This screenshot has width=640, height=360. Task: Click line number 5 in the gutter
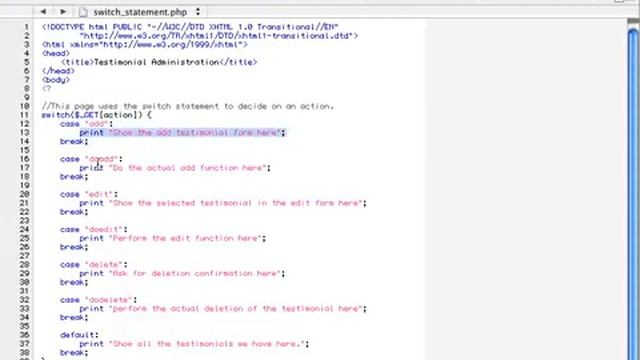click(x=27, y=62)
